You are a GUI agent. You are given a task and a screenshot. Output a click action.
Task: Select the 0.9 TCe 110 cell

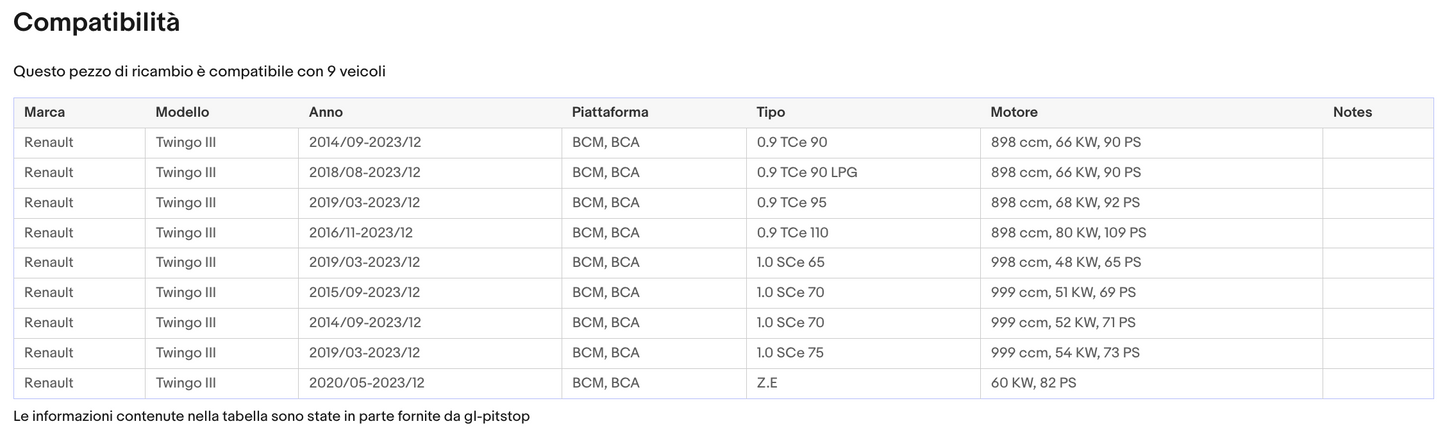tap(793, 232)
